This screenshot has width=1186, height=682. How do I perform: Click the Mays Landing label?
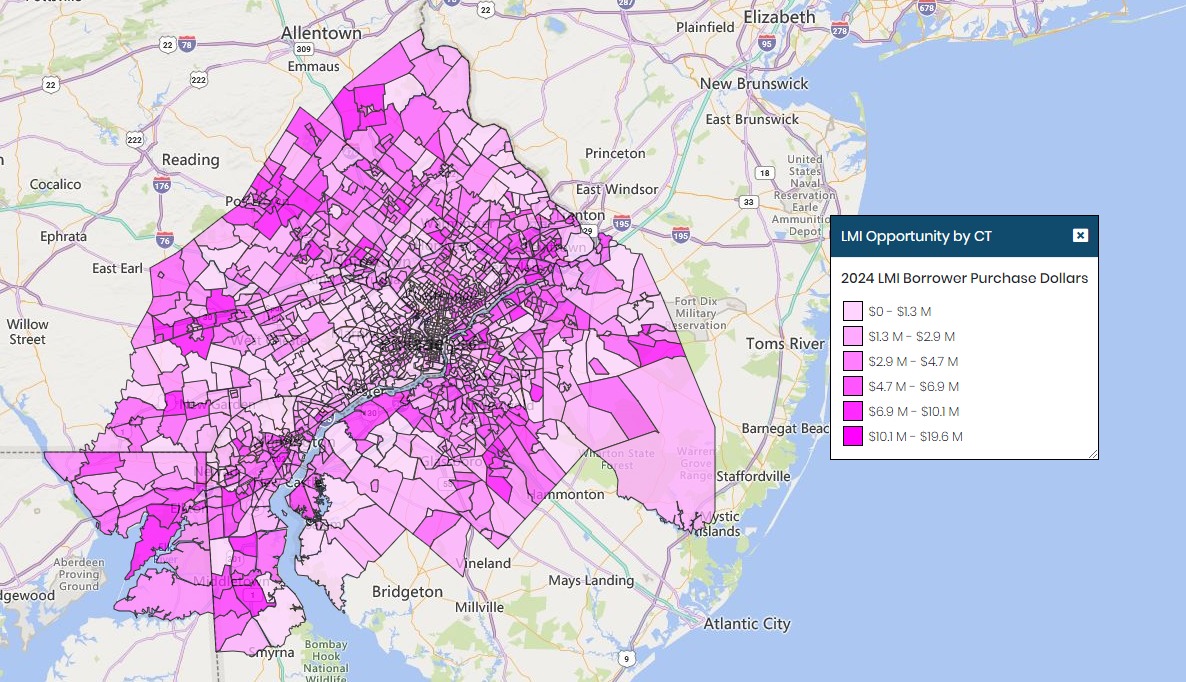pyautogui.click(x=591, y=581)
